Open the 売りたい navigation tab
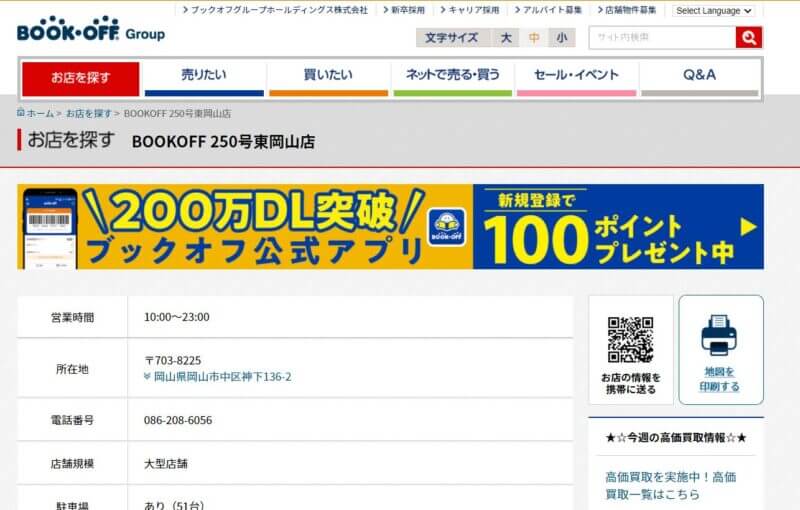 pyautogui.click(x=204, y=79)
